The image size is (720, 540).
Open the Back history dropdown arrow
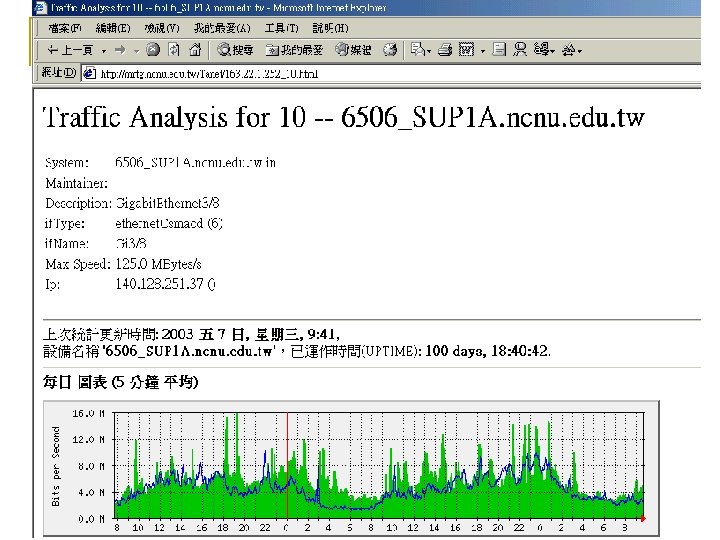coord(104,51)
